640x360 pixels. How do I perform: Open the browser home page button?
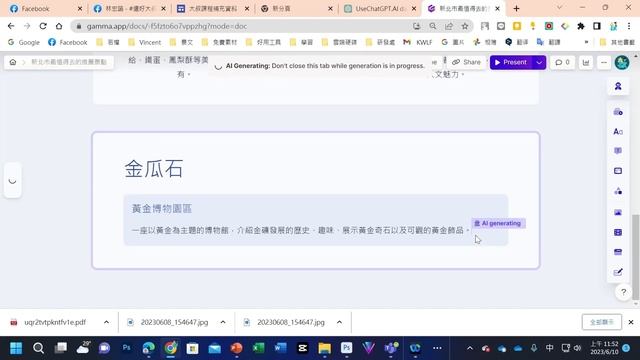tap(59, 26)
